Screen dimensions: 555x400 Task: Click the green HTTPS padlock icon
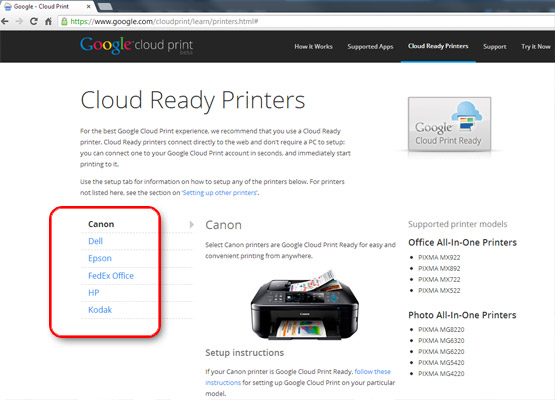click(64, 22)
